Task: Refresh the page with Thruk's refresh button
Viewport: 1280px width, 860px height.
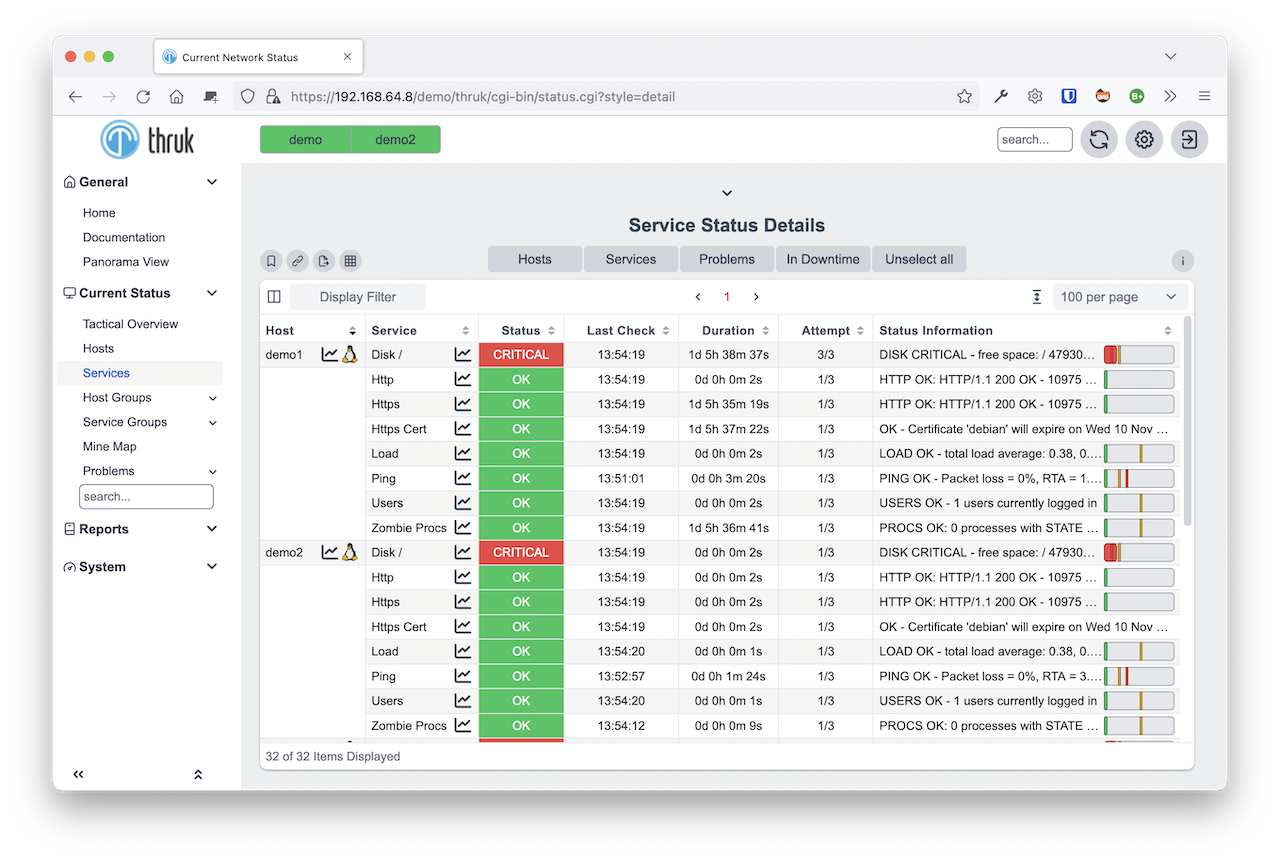Action: 1099,140
